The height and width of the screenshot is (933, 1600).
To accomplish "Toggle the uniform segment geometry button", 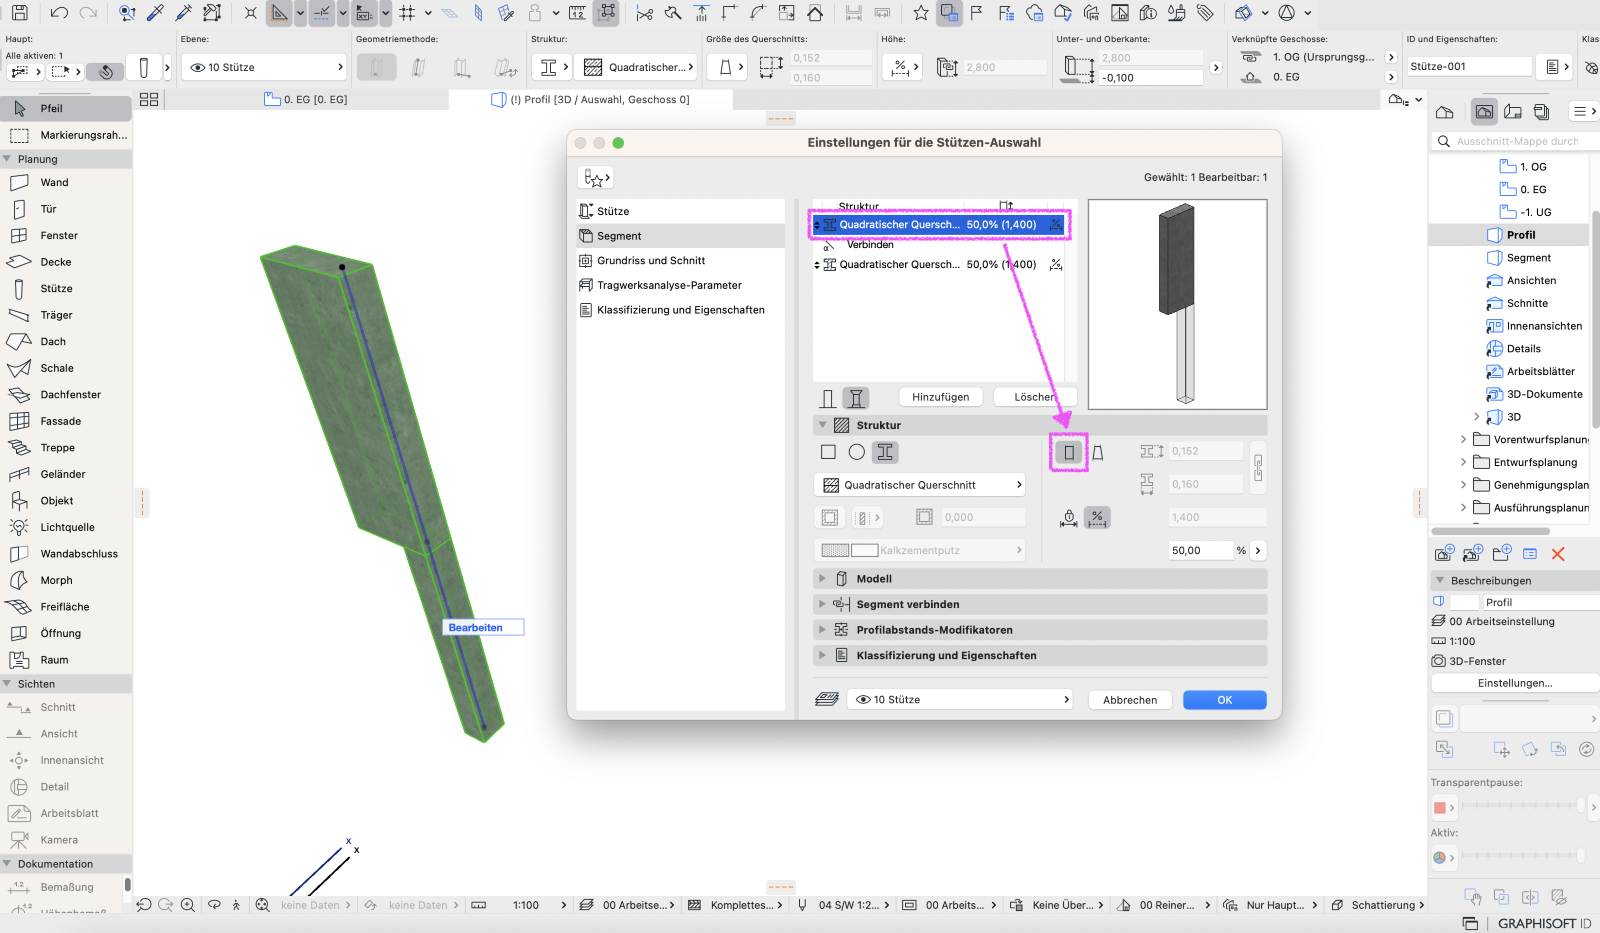I will tap(1069, 453).
